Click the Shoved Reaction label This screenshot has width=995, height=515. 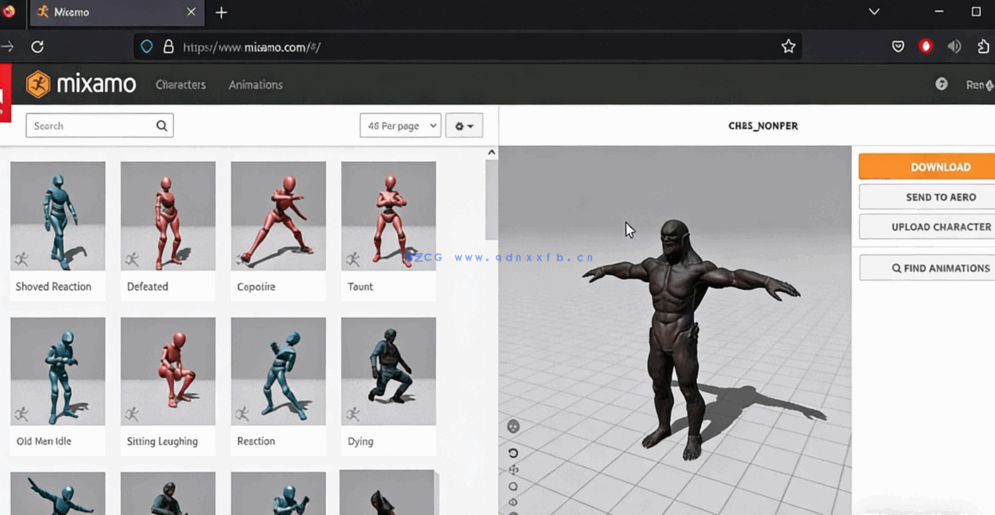click(53, 287)
